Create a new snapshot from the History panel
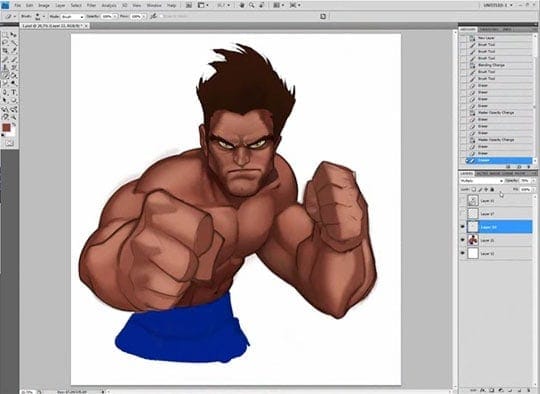Viewport: 540px width, 394px height. coord(519,167)
